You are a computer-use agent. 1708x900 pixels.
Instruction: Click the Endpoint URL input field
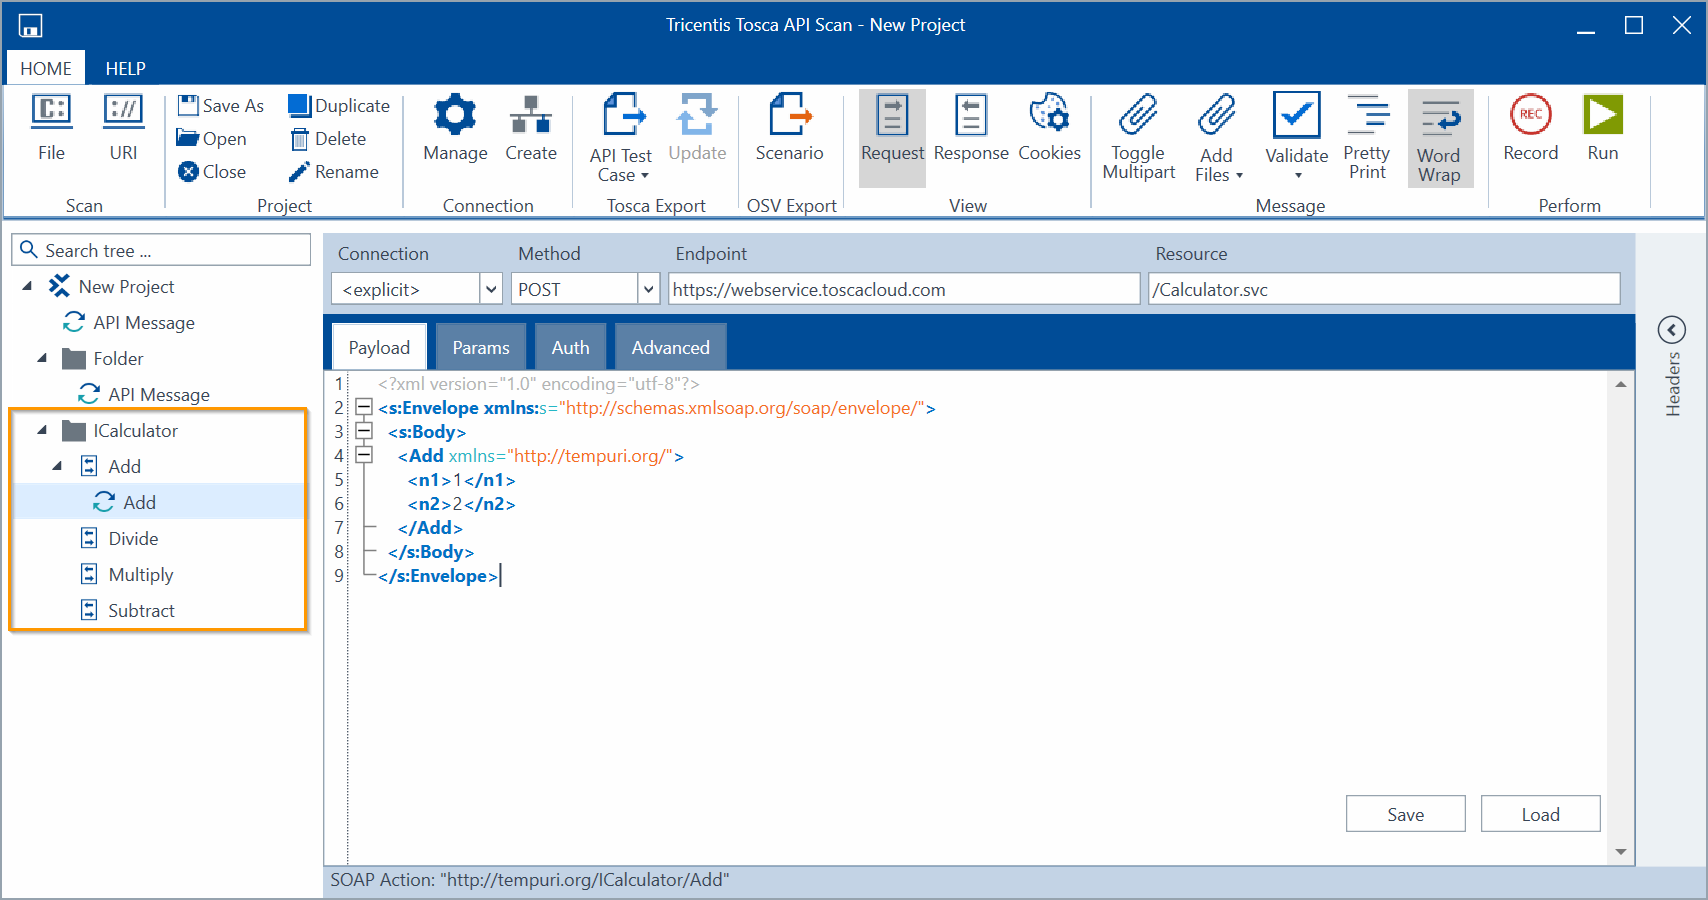pos(902,290)
